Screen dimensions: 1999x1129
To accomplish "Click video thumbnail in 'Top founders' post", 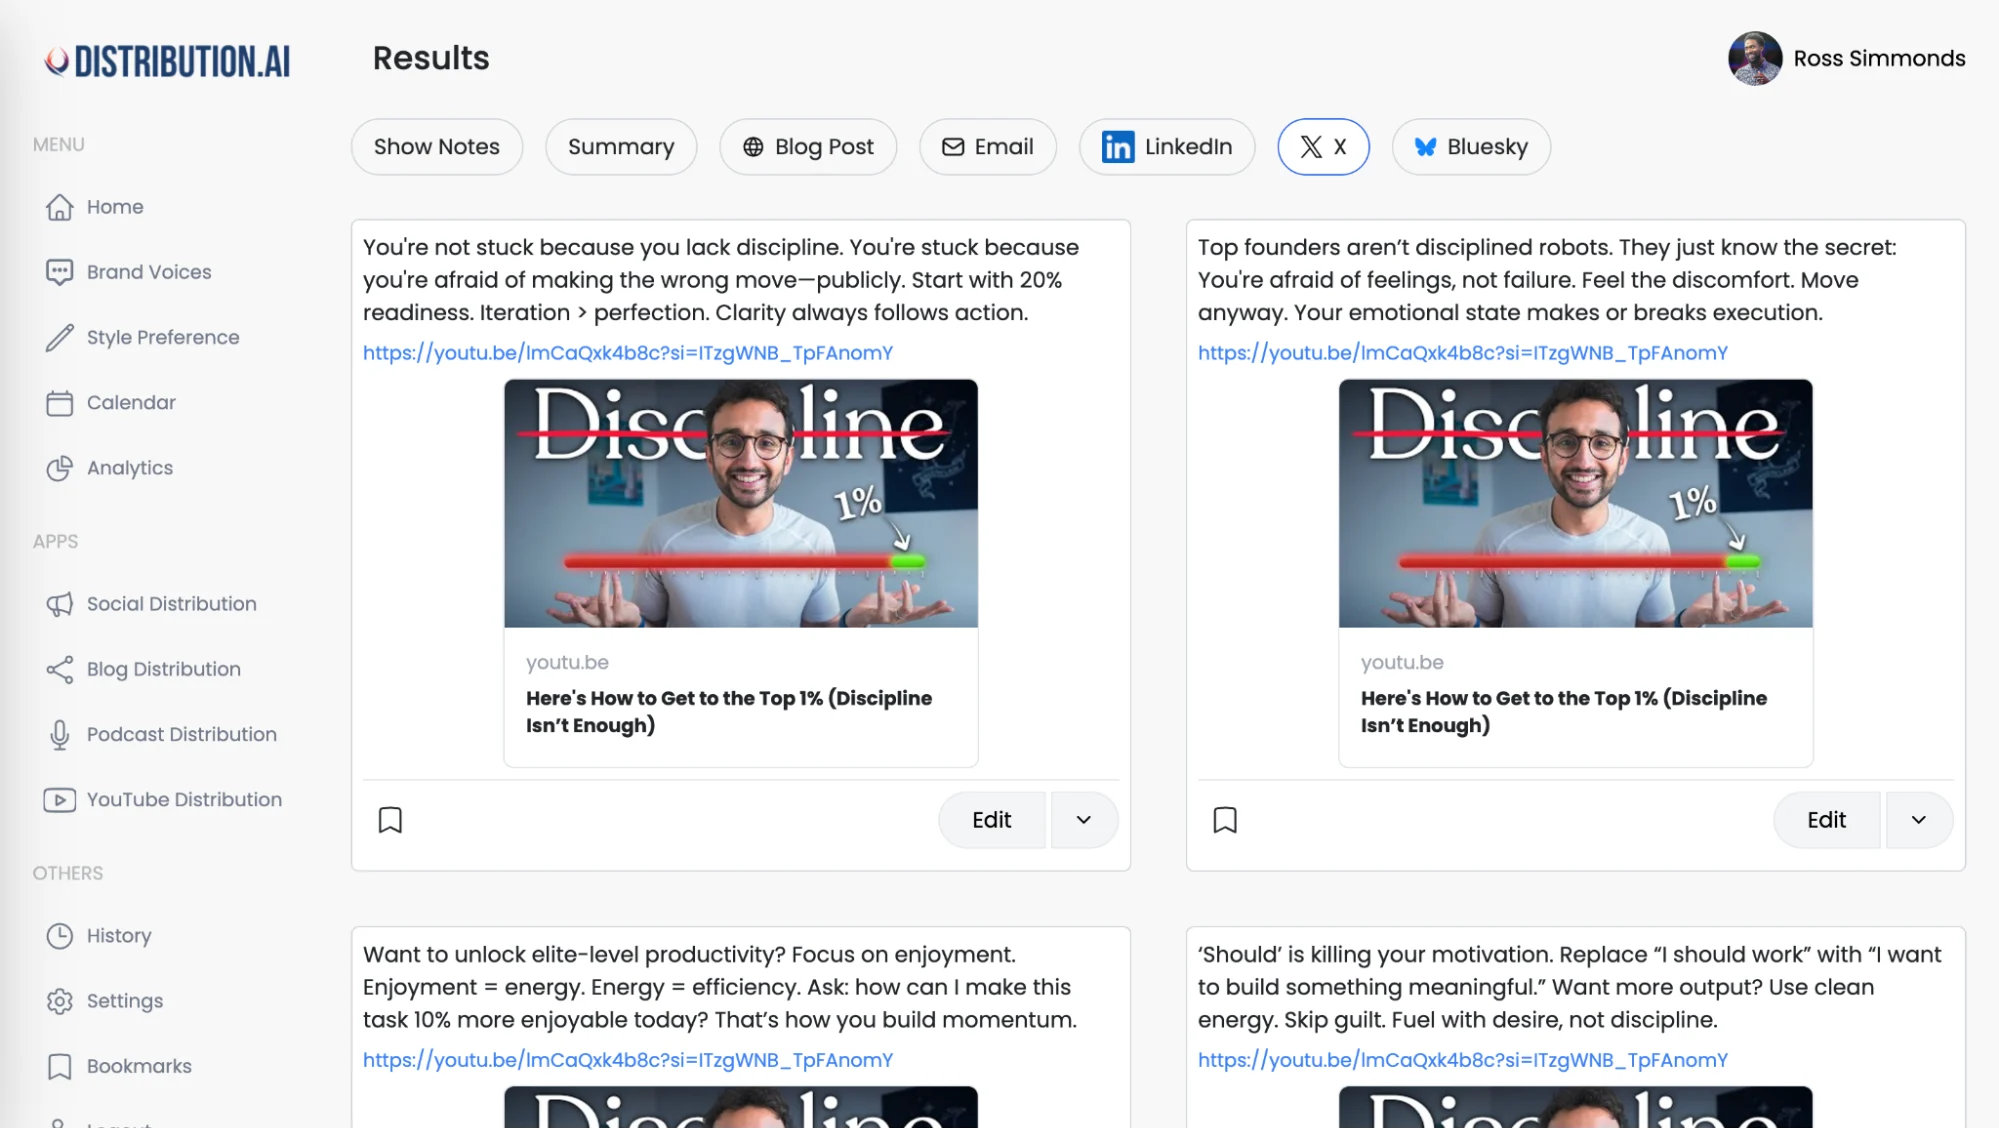I will coord(1576,503).
